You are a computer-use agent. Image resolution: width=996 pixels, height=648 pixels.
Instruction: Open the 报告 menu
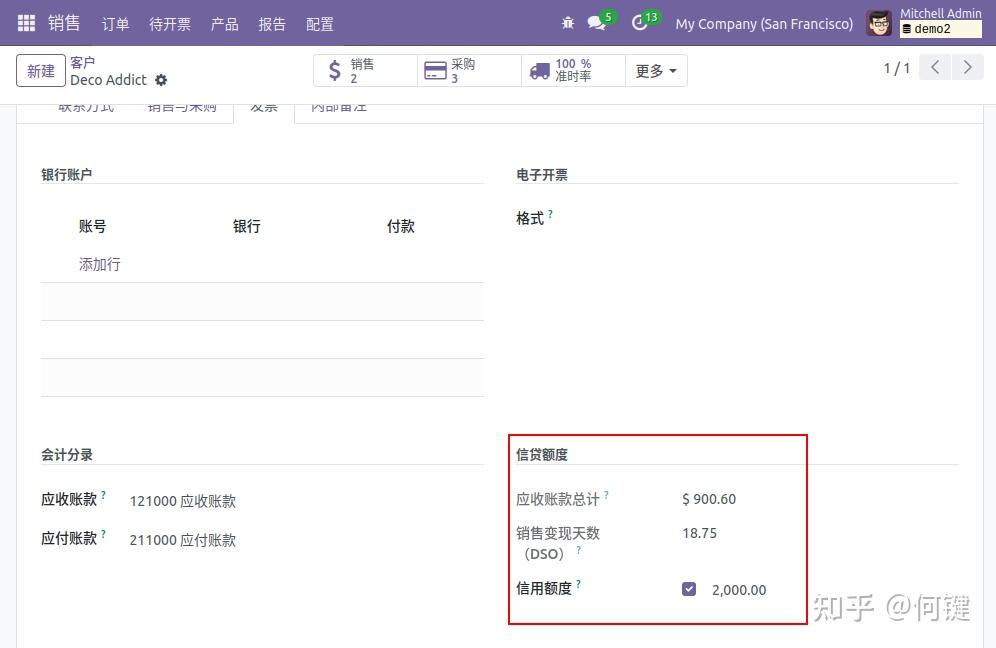tap(272, 24)
